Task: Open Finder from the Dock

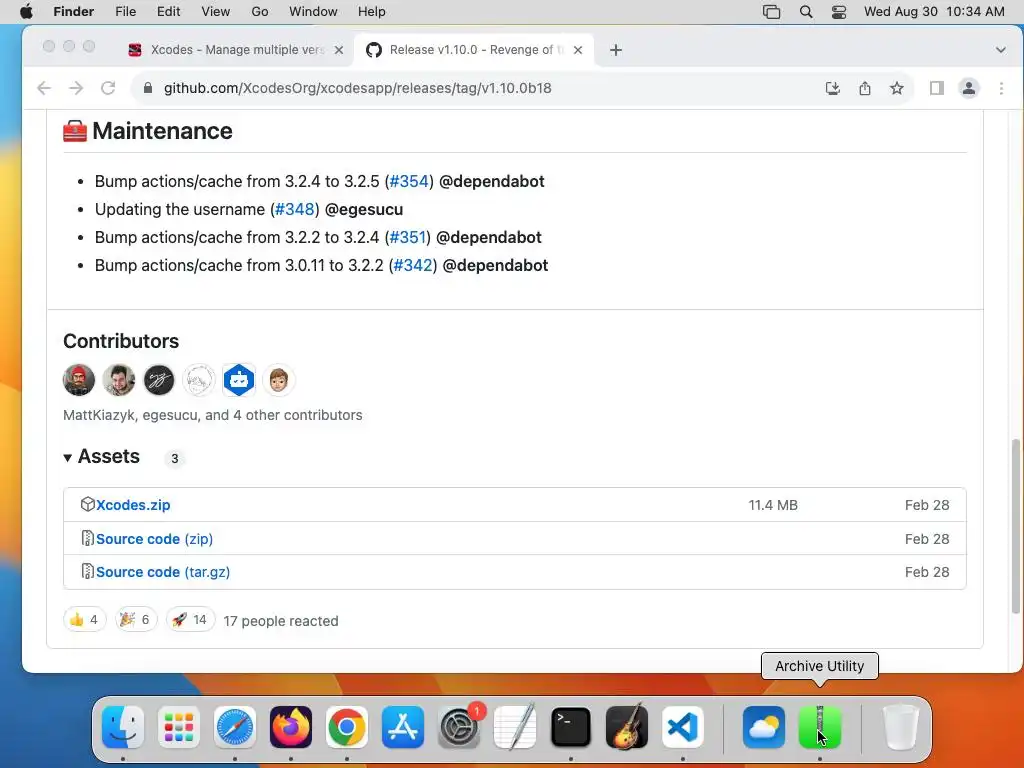Action: click(123, 727)
